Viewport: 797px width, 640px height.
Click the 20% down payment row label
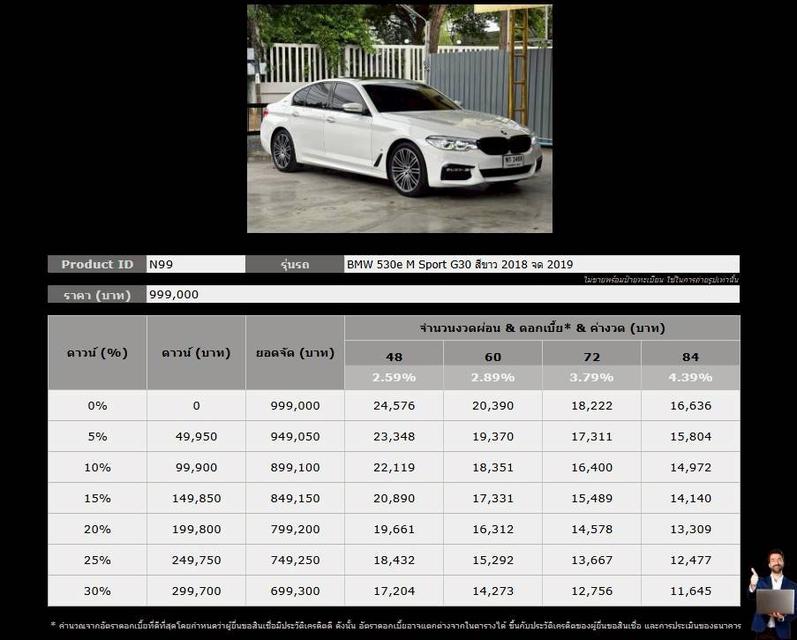(x=97, y=529)
